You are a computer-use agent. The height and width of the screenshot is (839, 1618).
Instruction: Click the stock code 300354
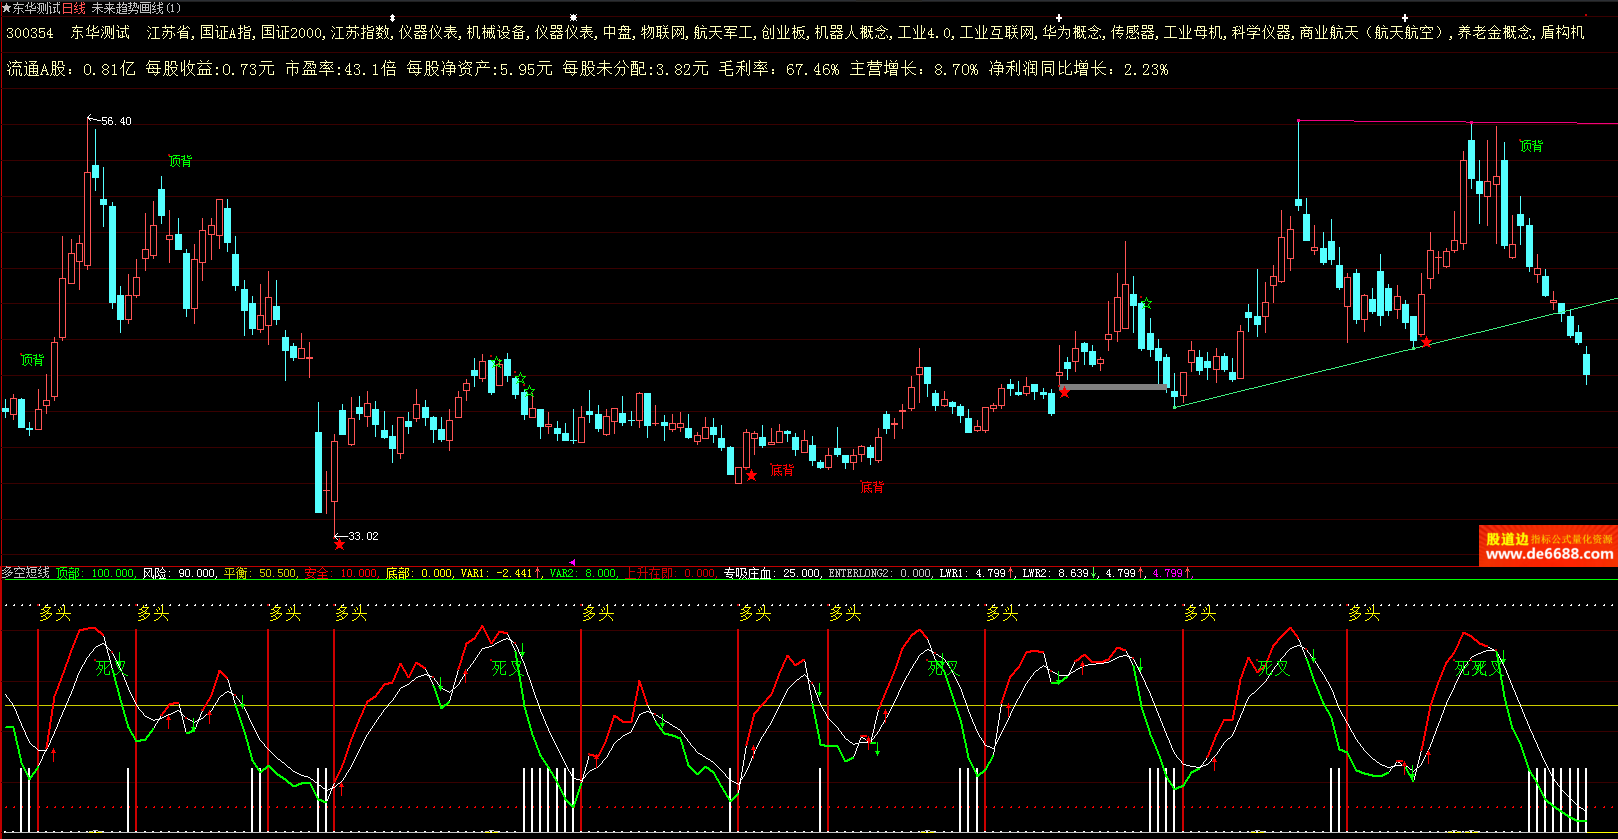pyautogui.click(x=30, y=33)
